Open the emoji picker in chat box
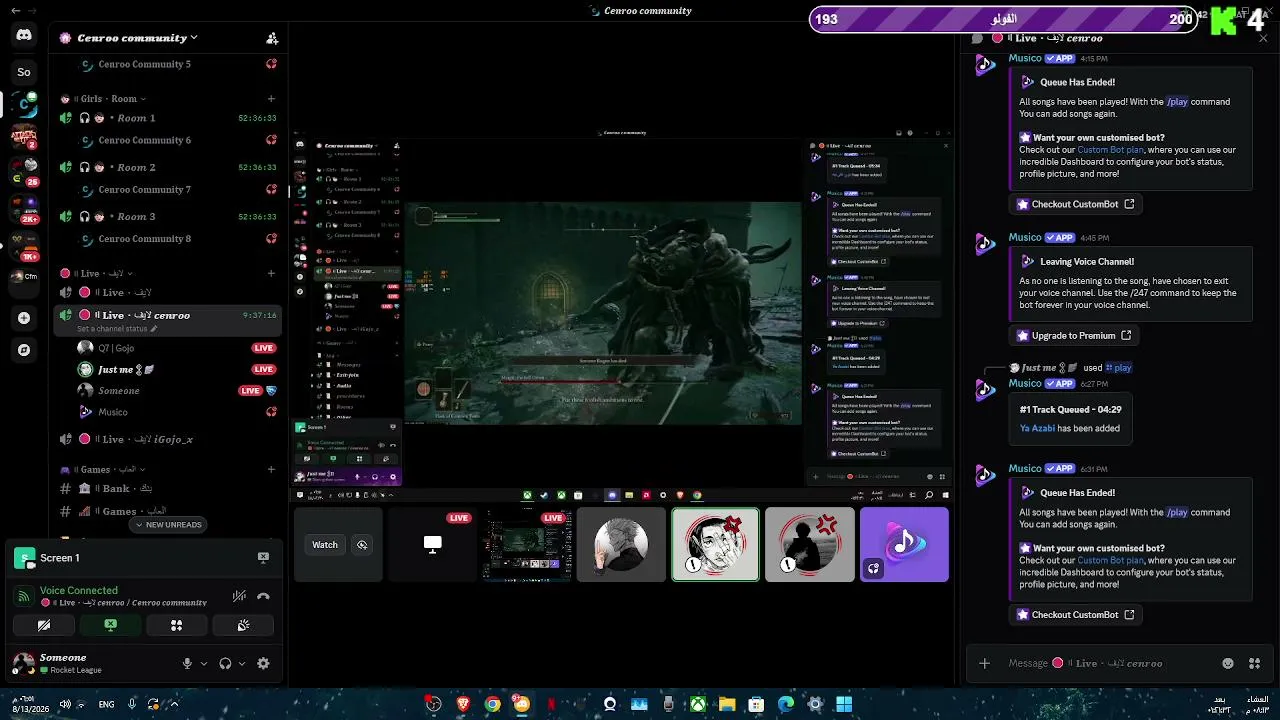1280x720 pixels. 1228,663
